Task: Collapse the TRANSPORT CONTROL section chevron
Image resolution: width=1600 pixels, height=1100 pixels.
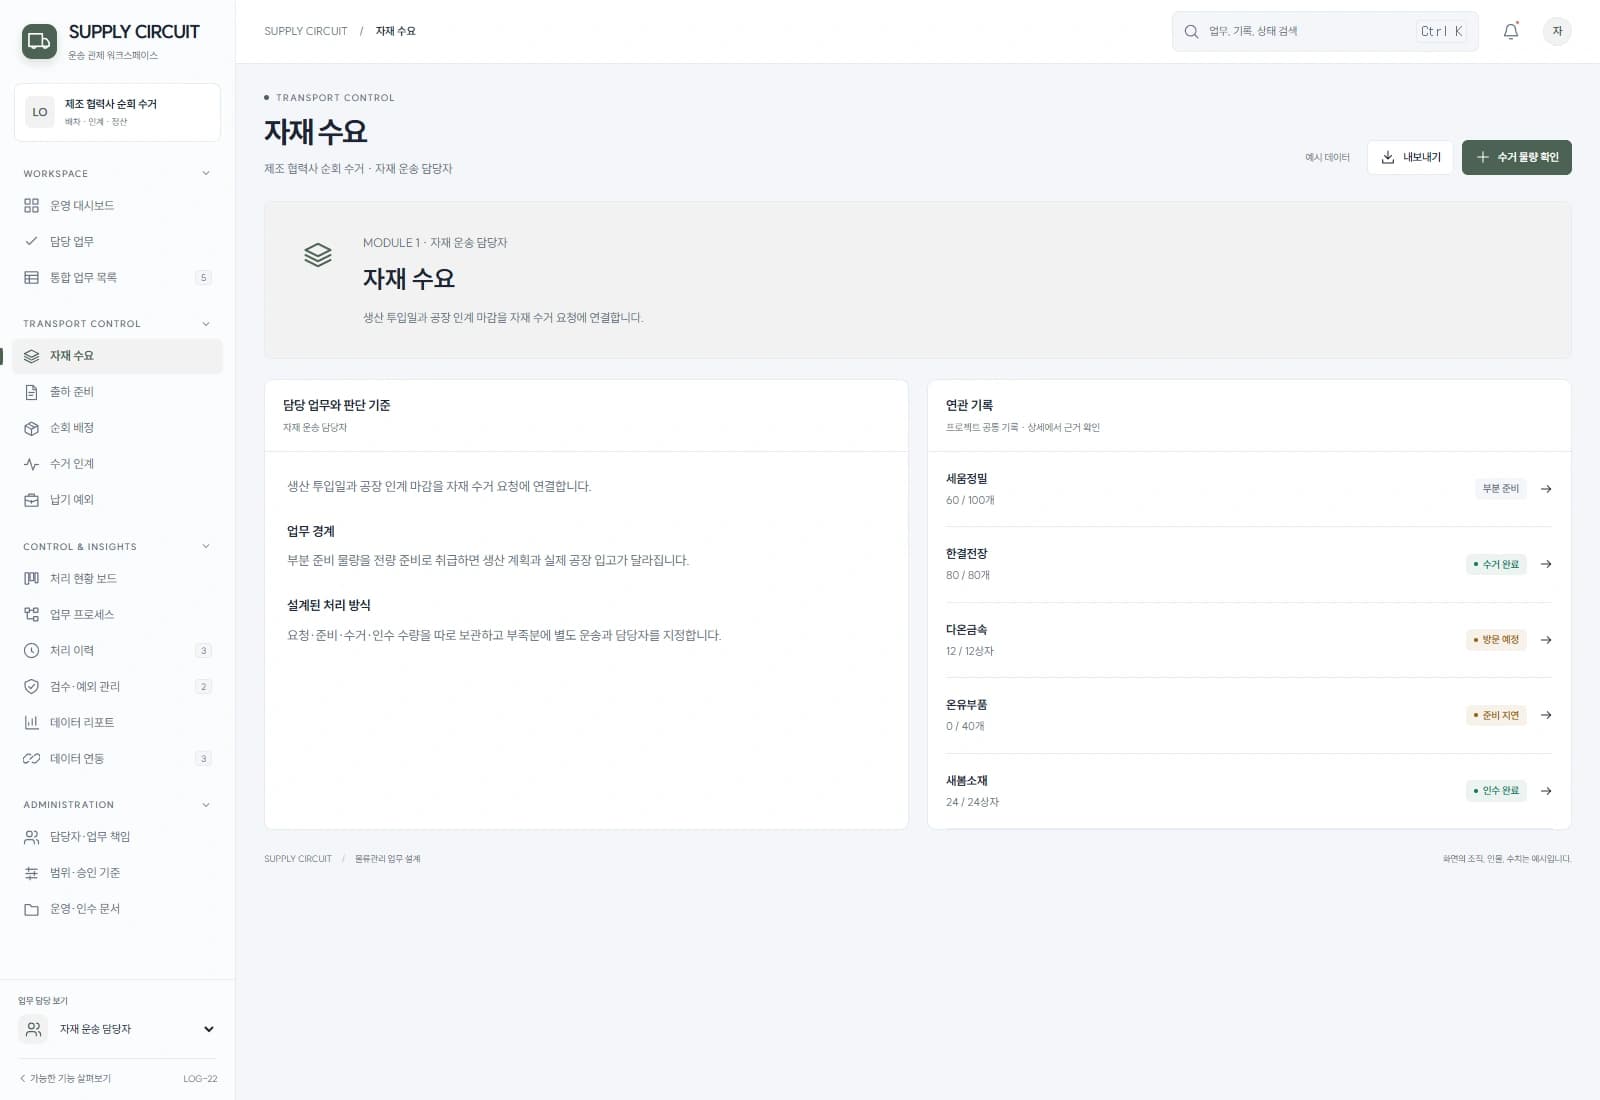Action: point(206,324)
